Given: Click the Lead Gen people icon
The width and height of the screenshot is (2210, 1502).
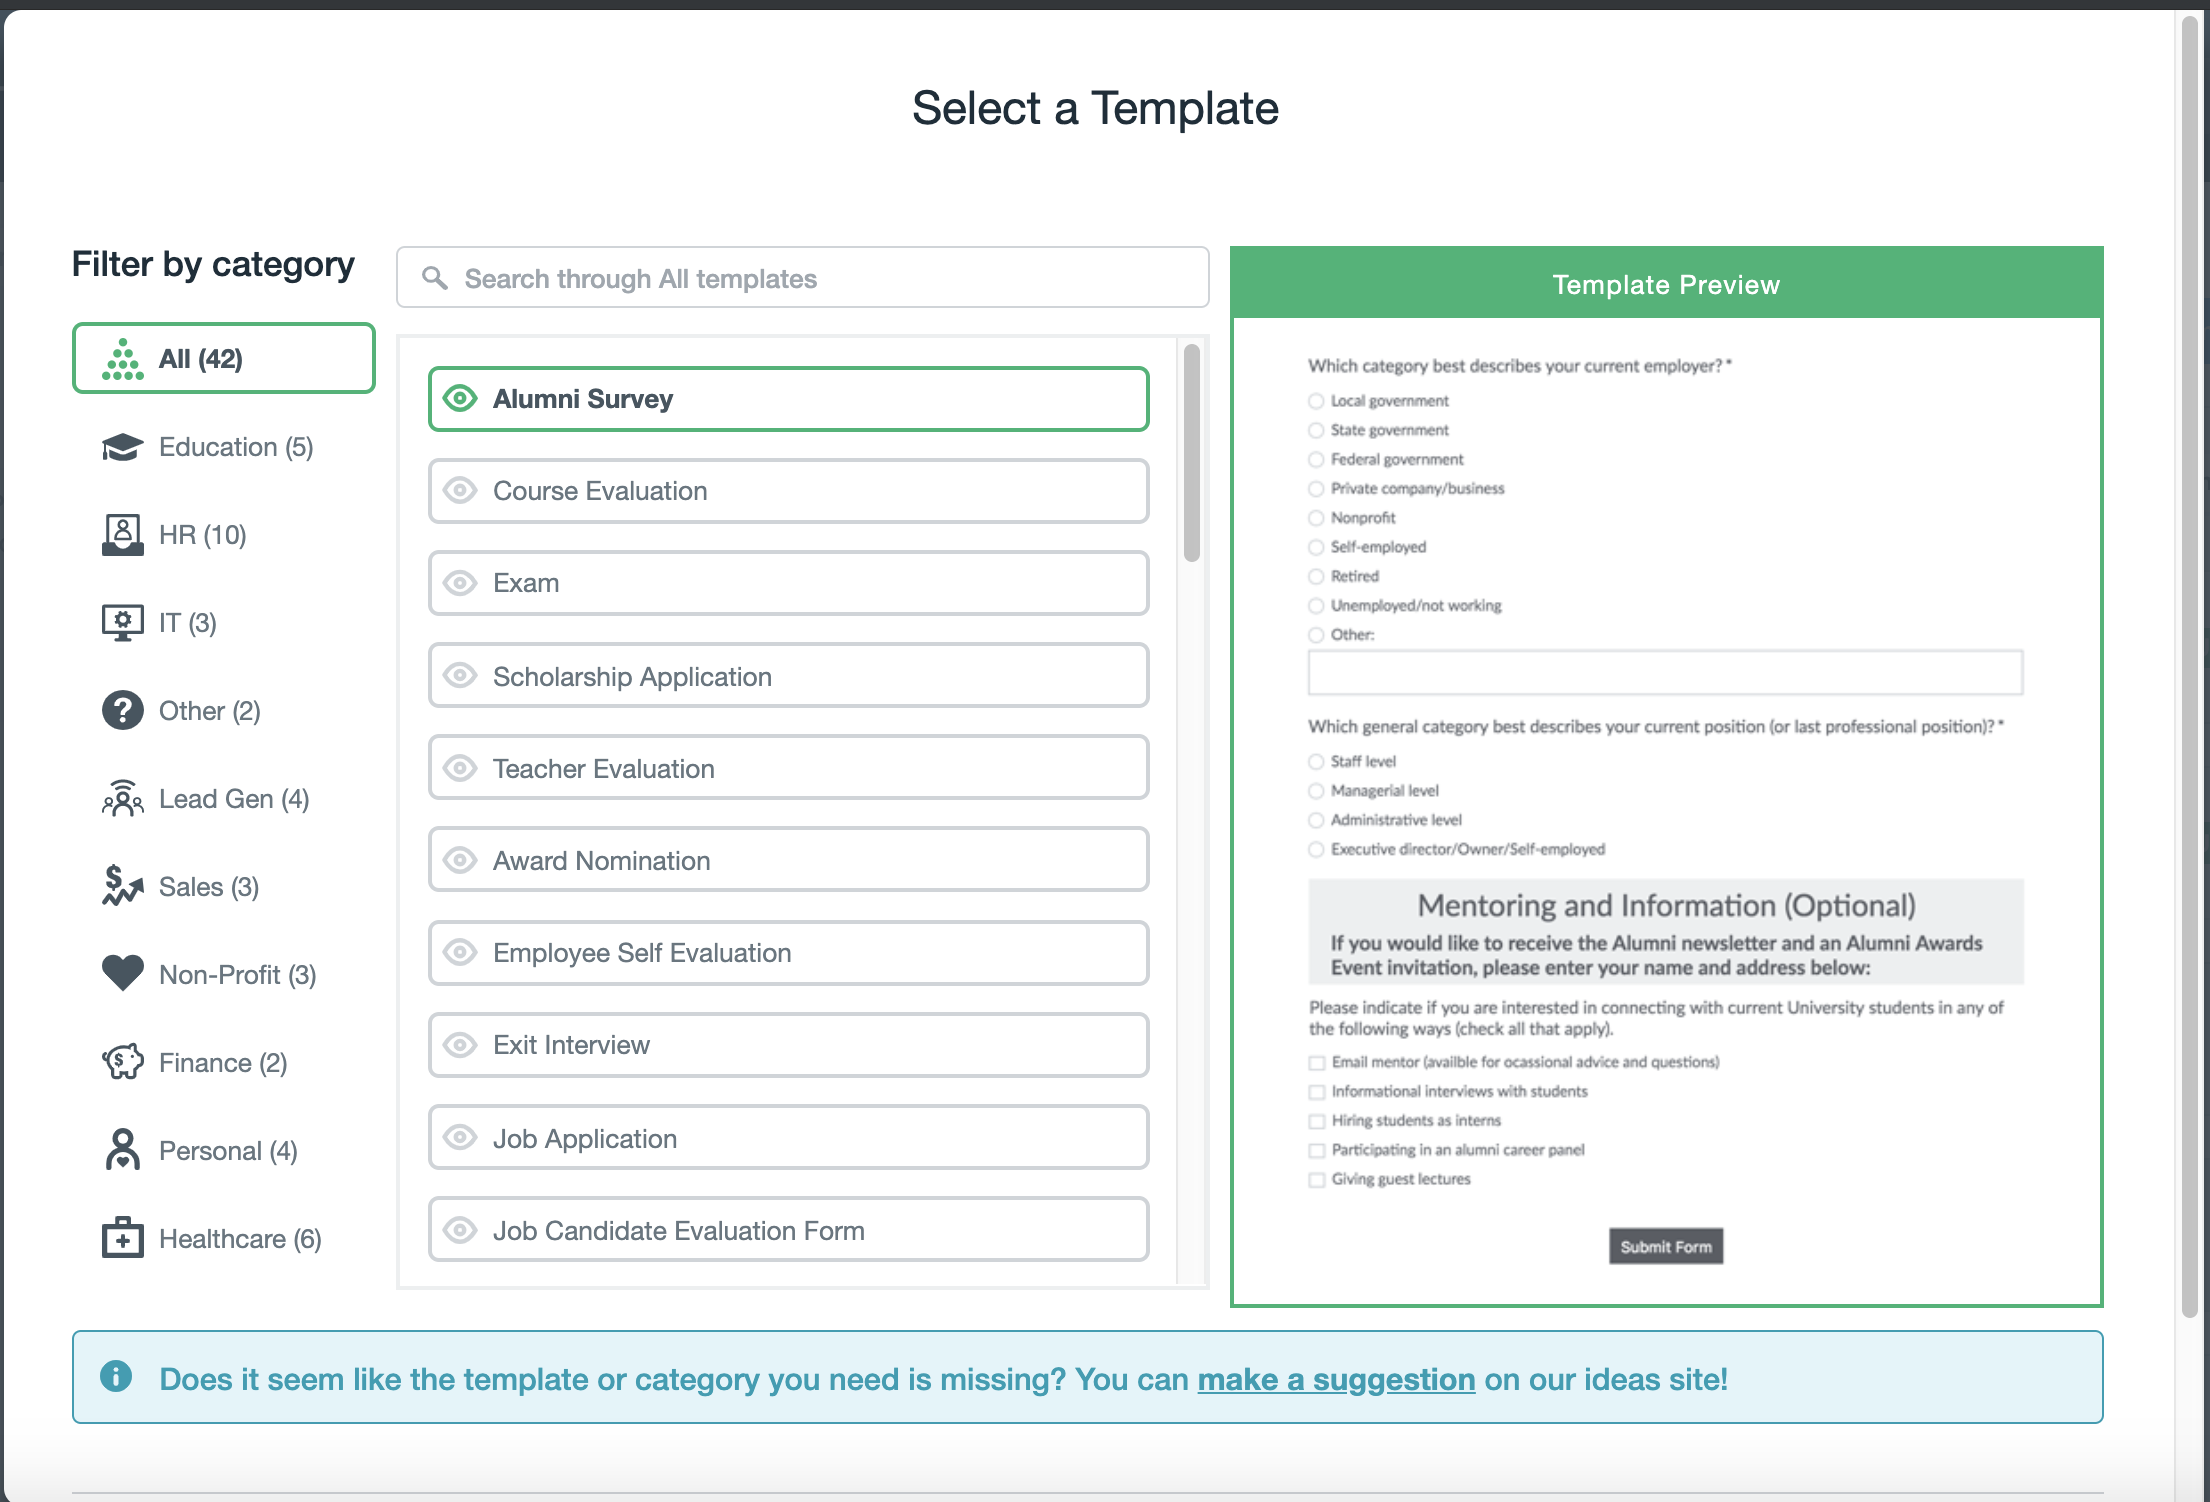Looking at the screenshot, I should point(122,799).
